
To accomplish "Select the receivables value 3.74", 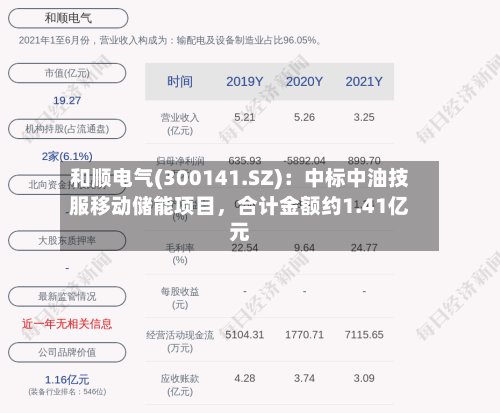I will click(304, 378).
